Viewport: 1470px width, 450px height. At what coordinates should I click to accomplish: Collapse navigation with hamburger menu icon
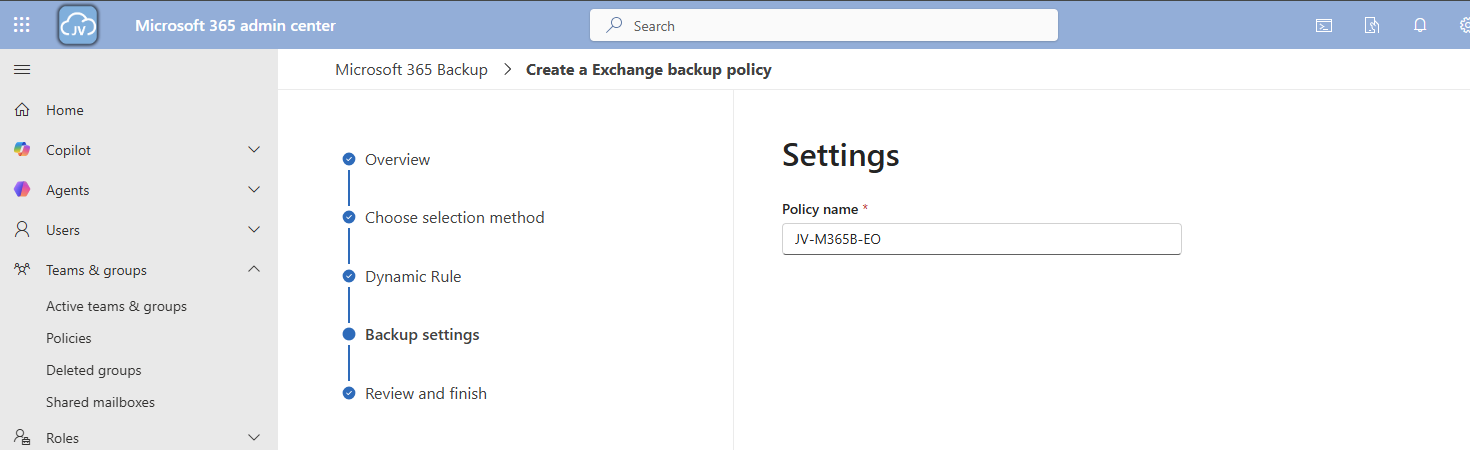click(22, 69)
